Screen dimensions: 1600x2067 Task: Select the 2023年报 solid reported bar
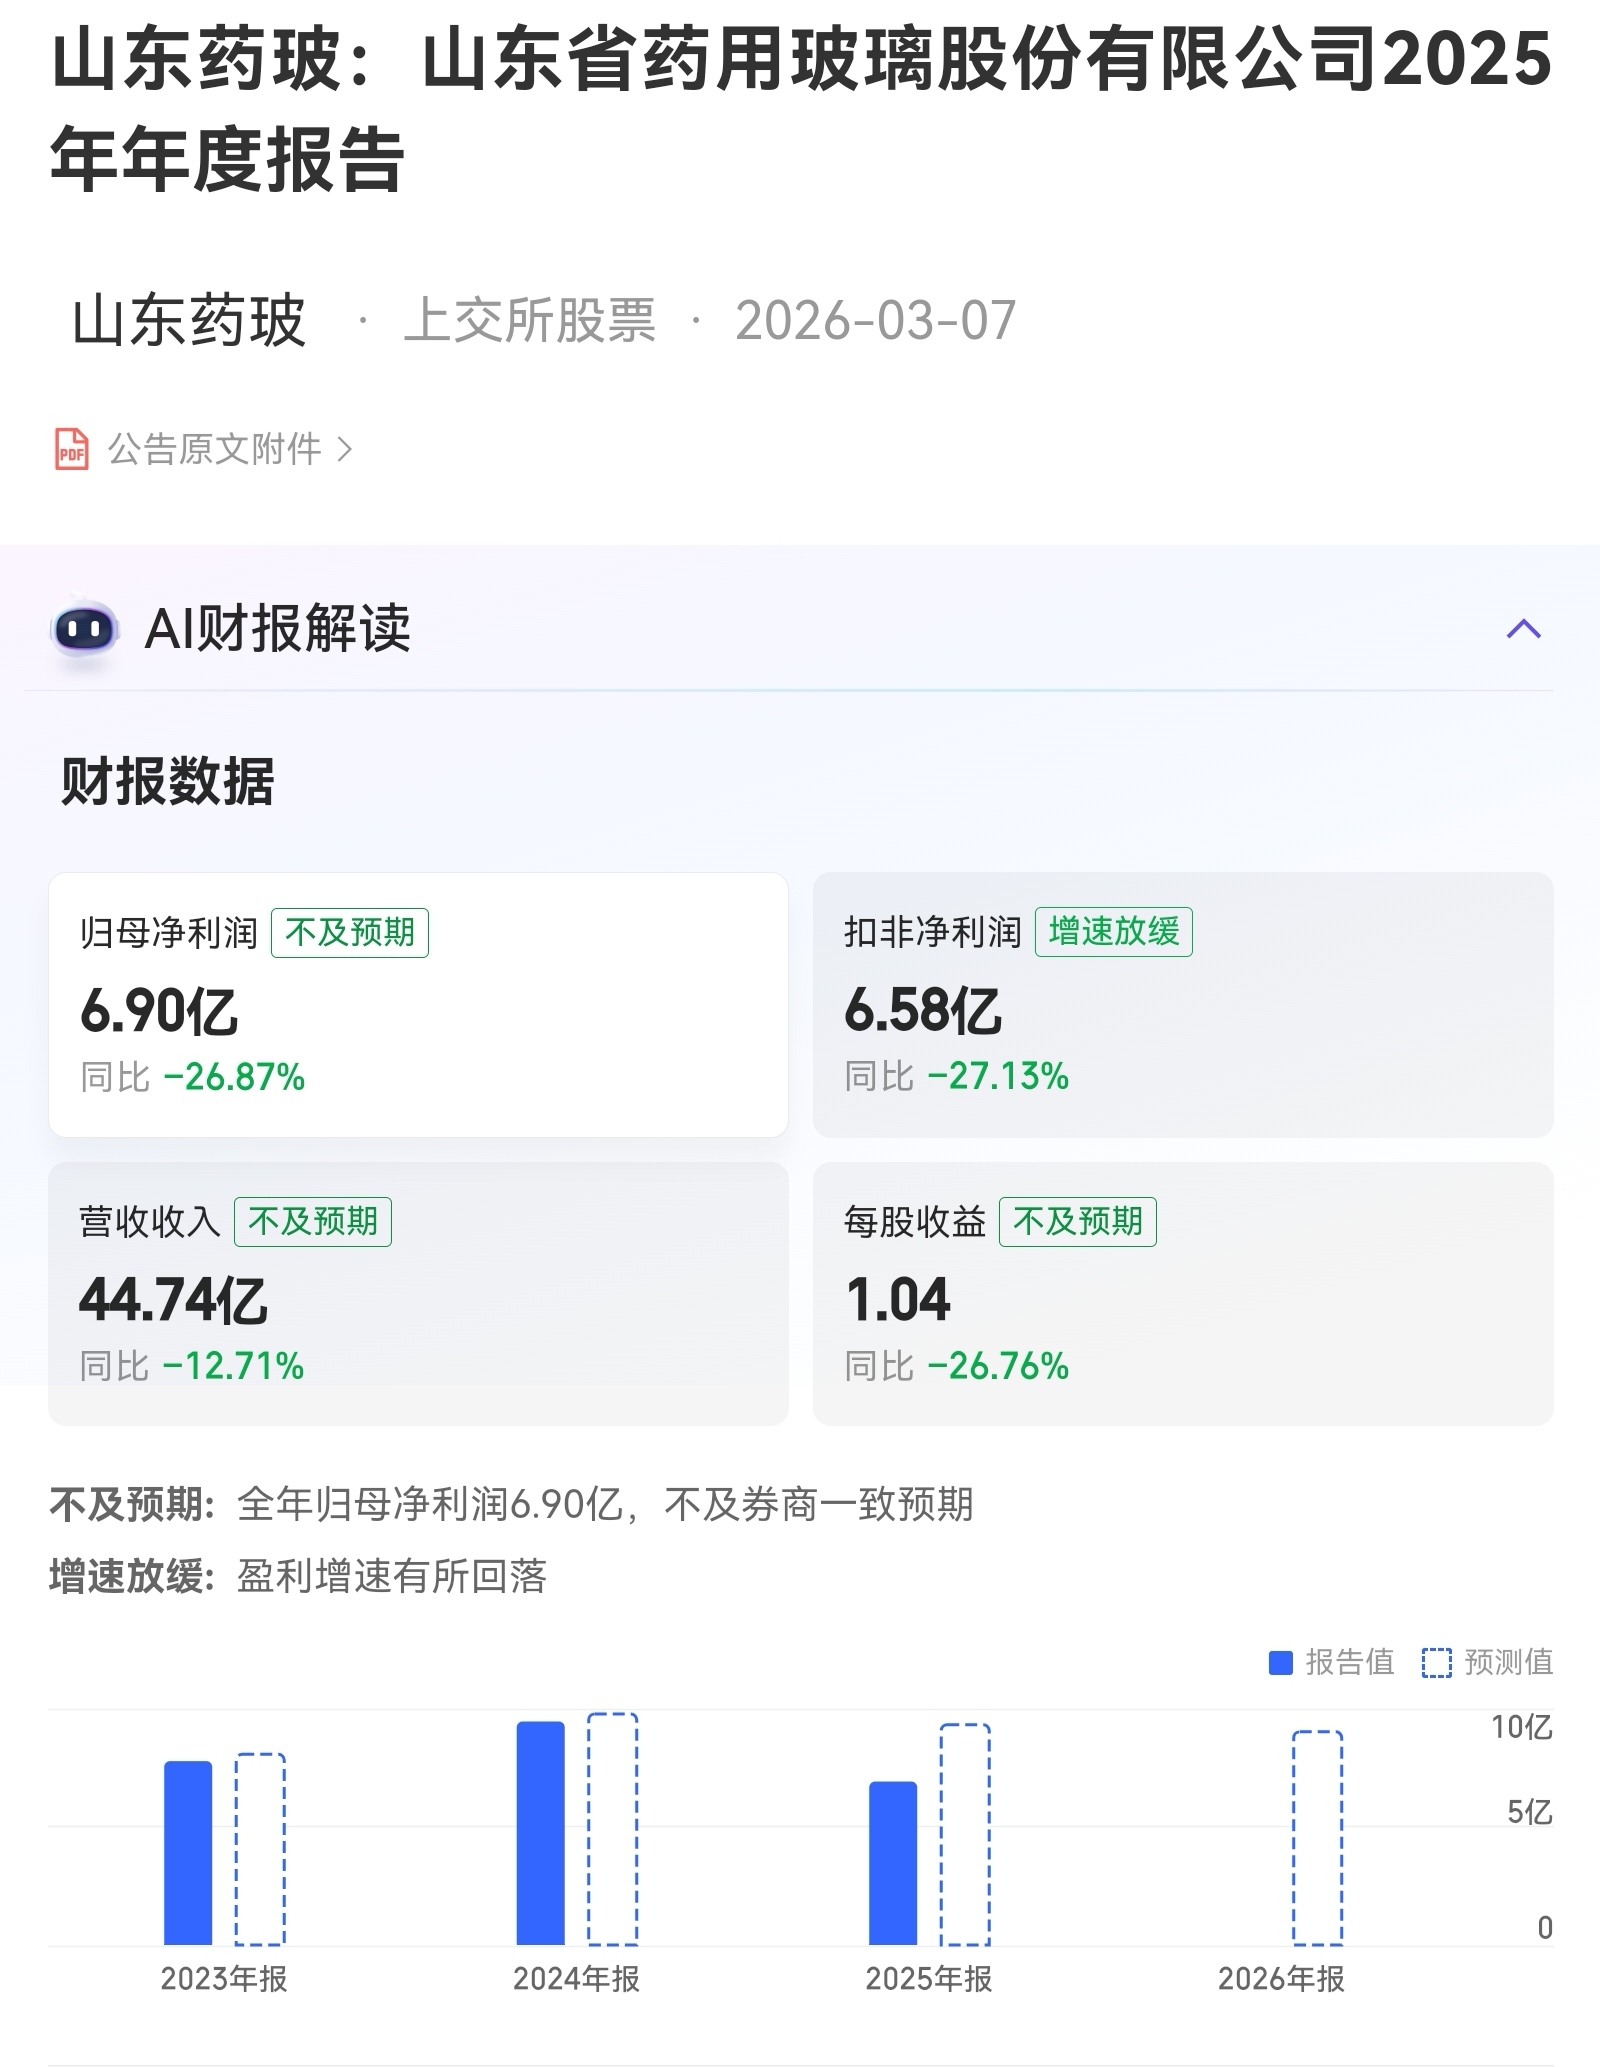tap(188, 1853)
